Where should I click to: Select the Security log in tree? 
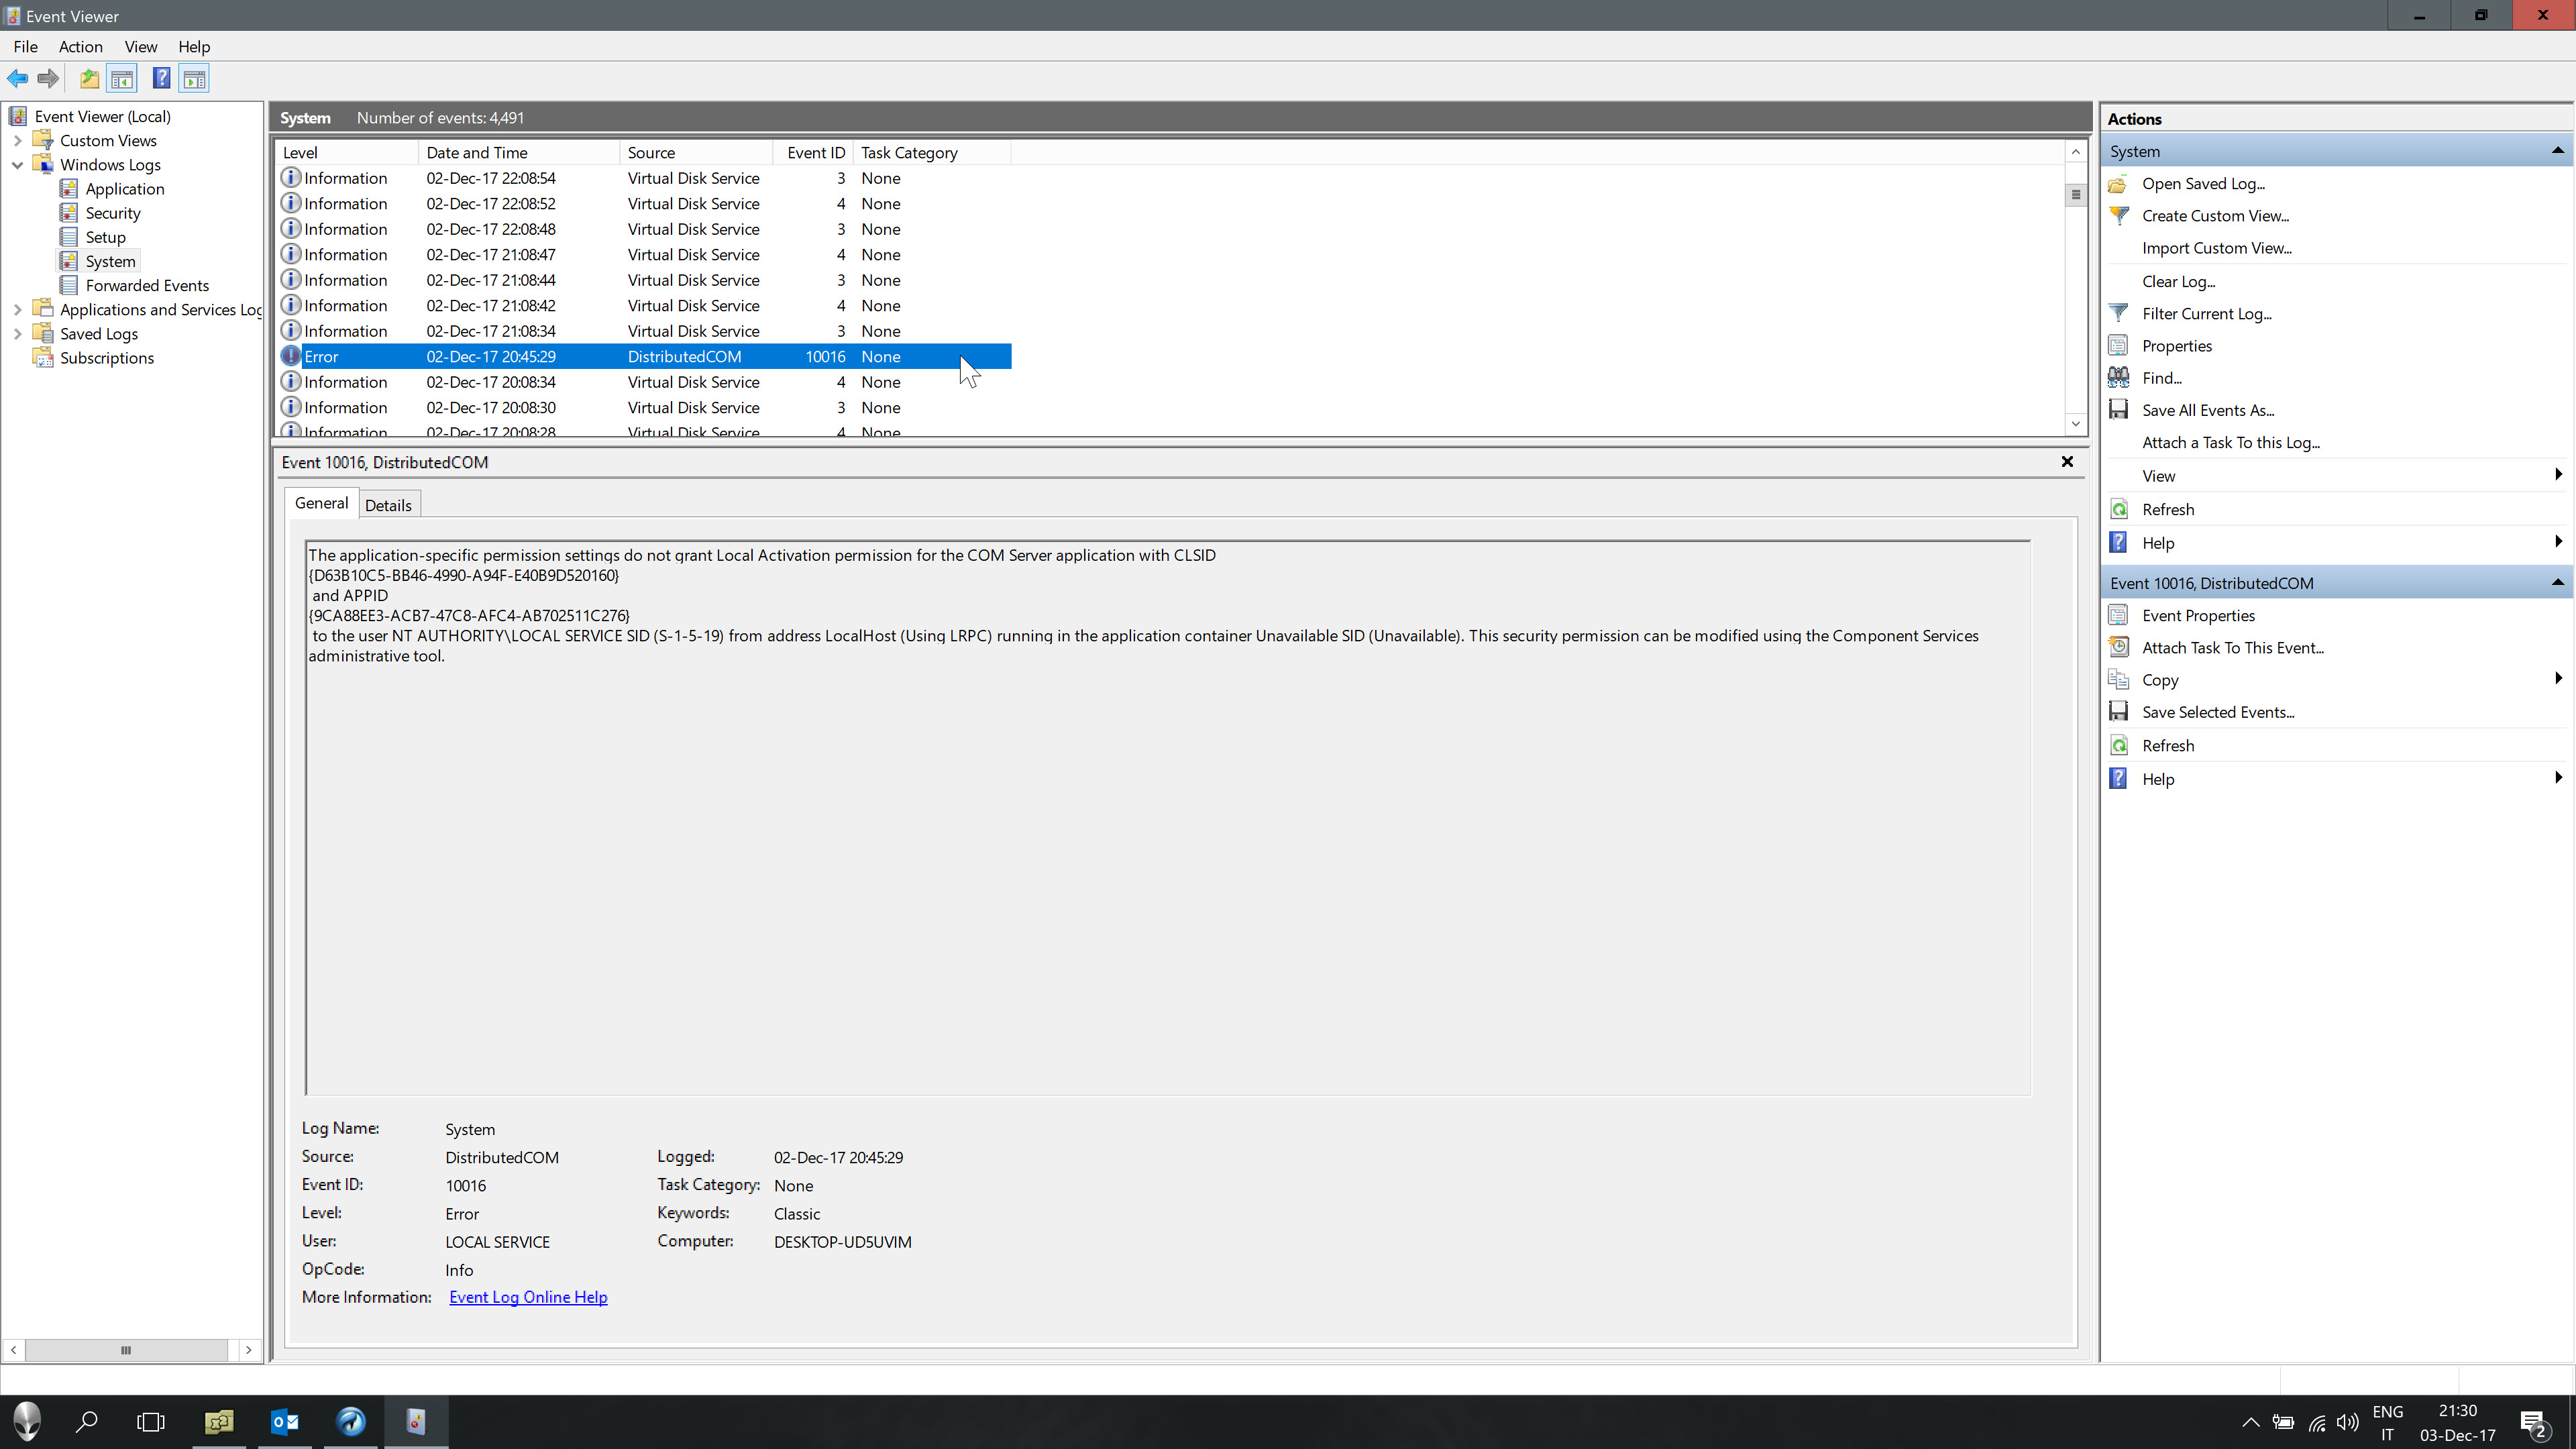pyautogui.click(x=113, y=213)
